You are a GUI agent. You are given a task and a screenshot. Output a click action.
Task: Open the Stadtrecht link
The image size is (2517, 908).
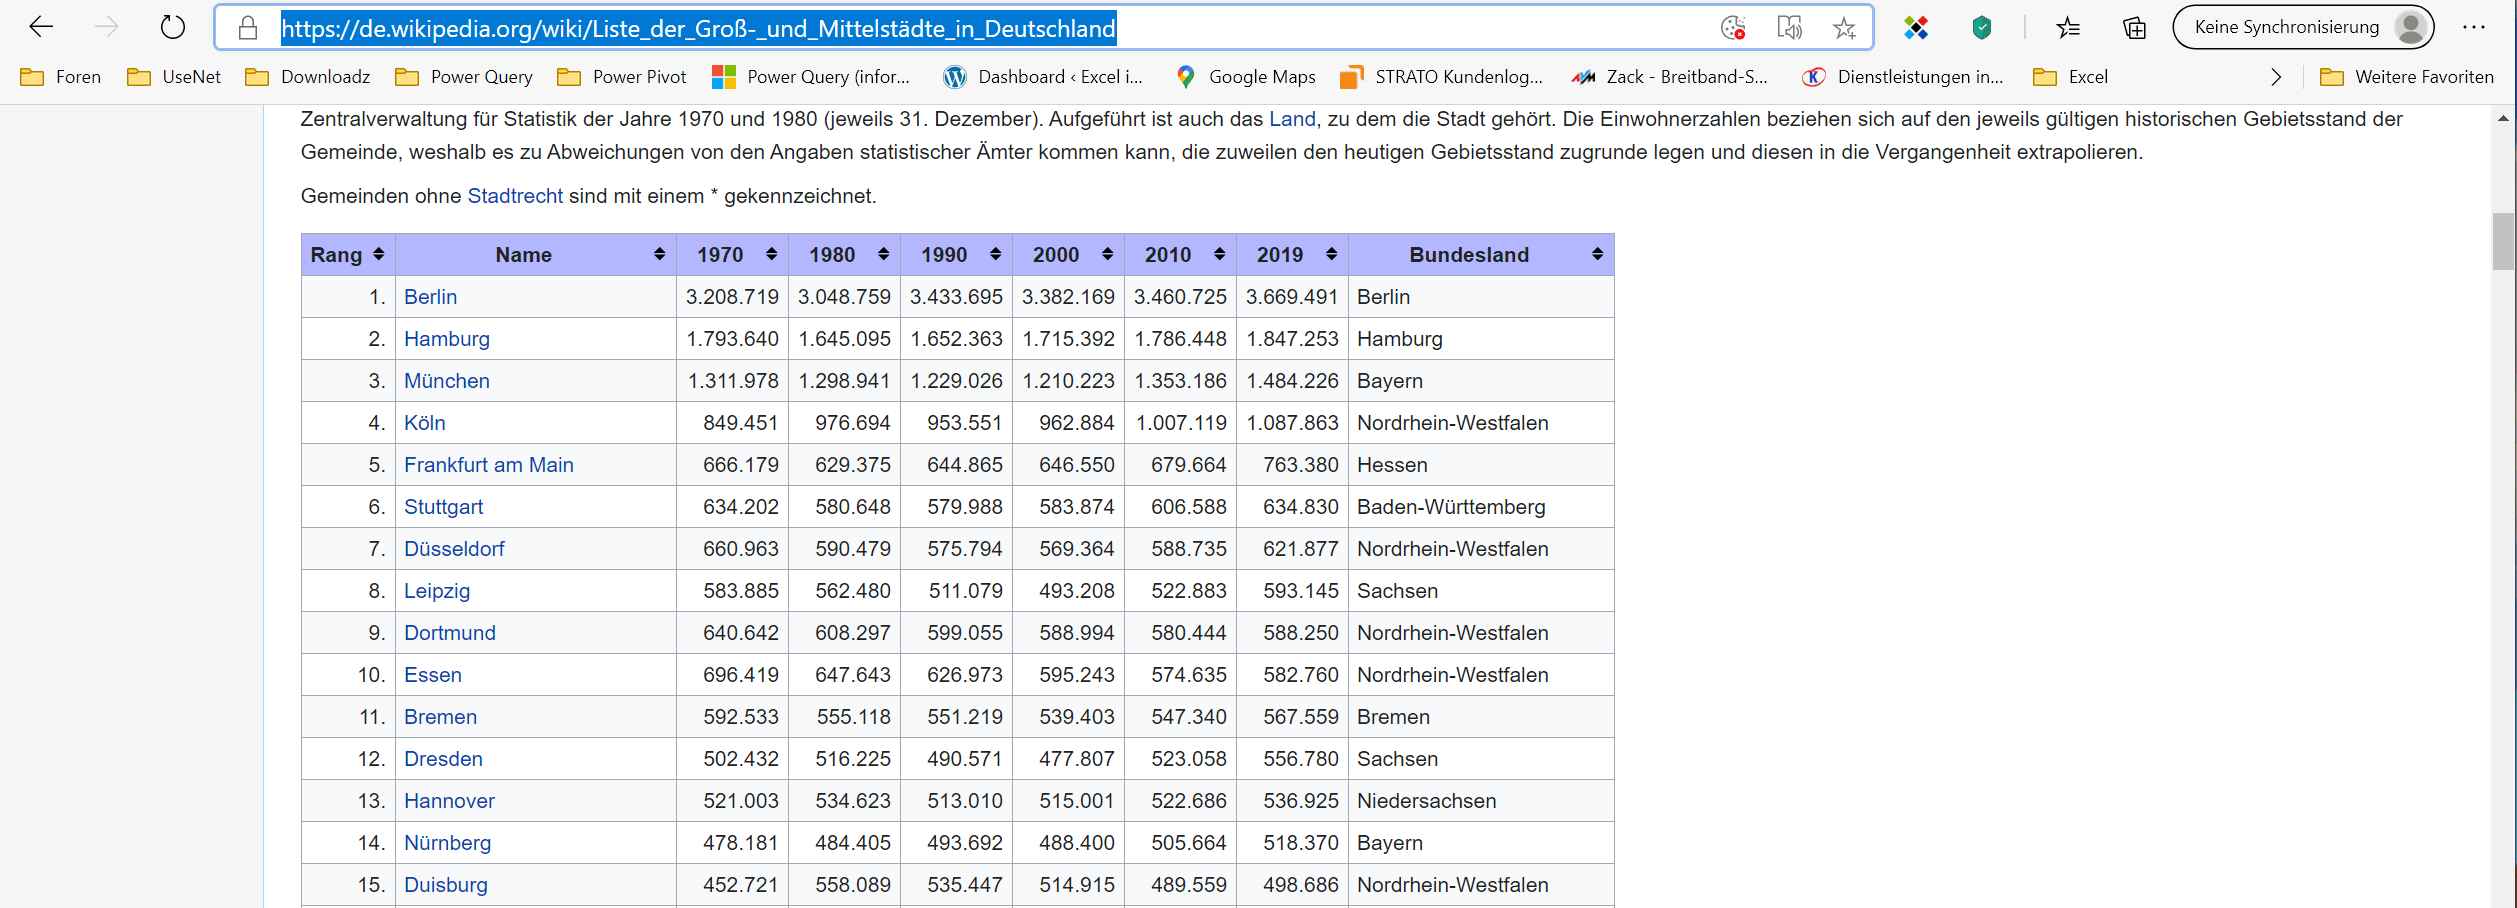pyautogui.click(x=515, y=196)
